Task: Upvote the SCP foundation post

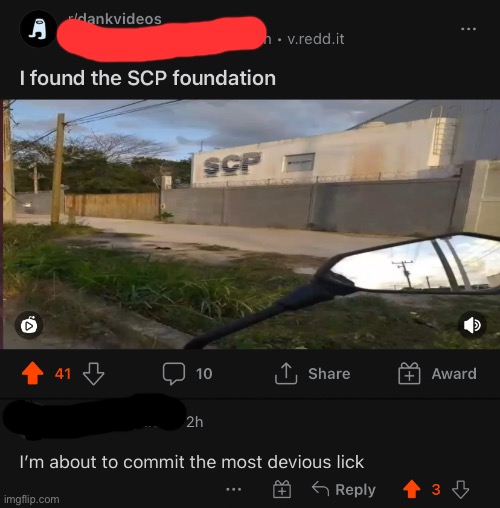Action: pos(33,374)
